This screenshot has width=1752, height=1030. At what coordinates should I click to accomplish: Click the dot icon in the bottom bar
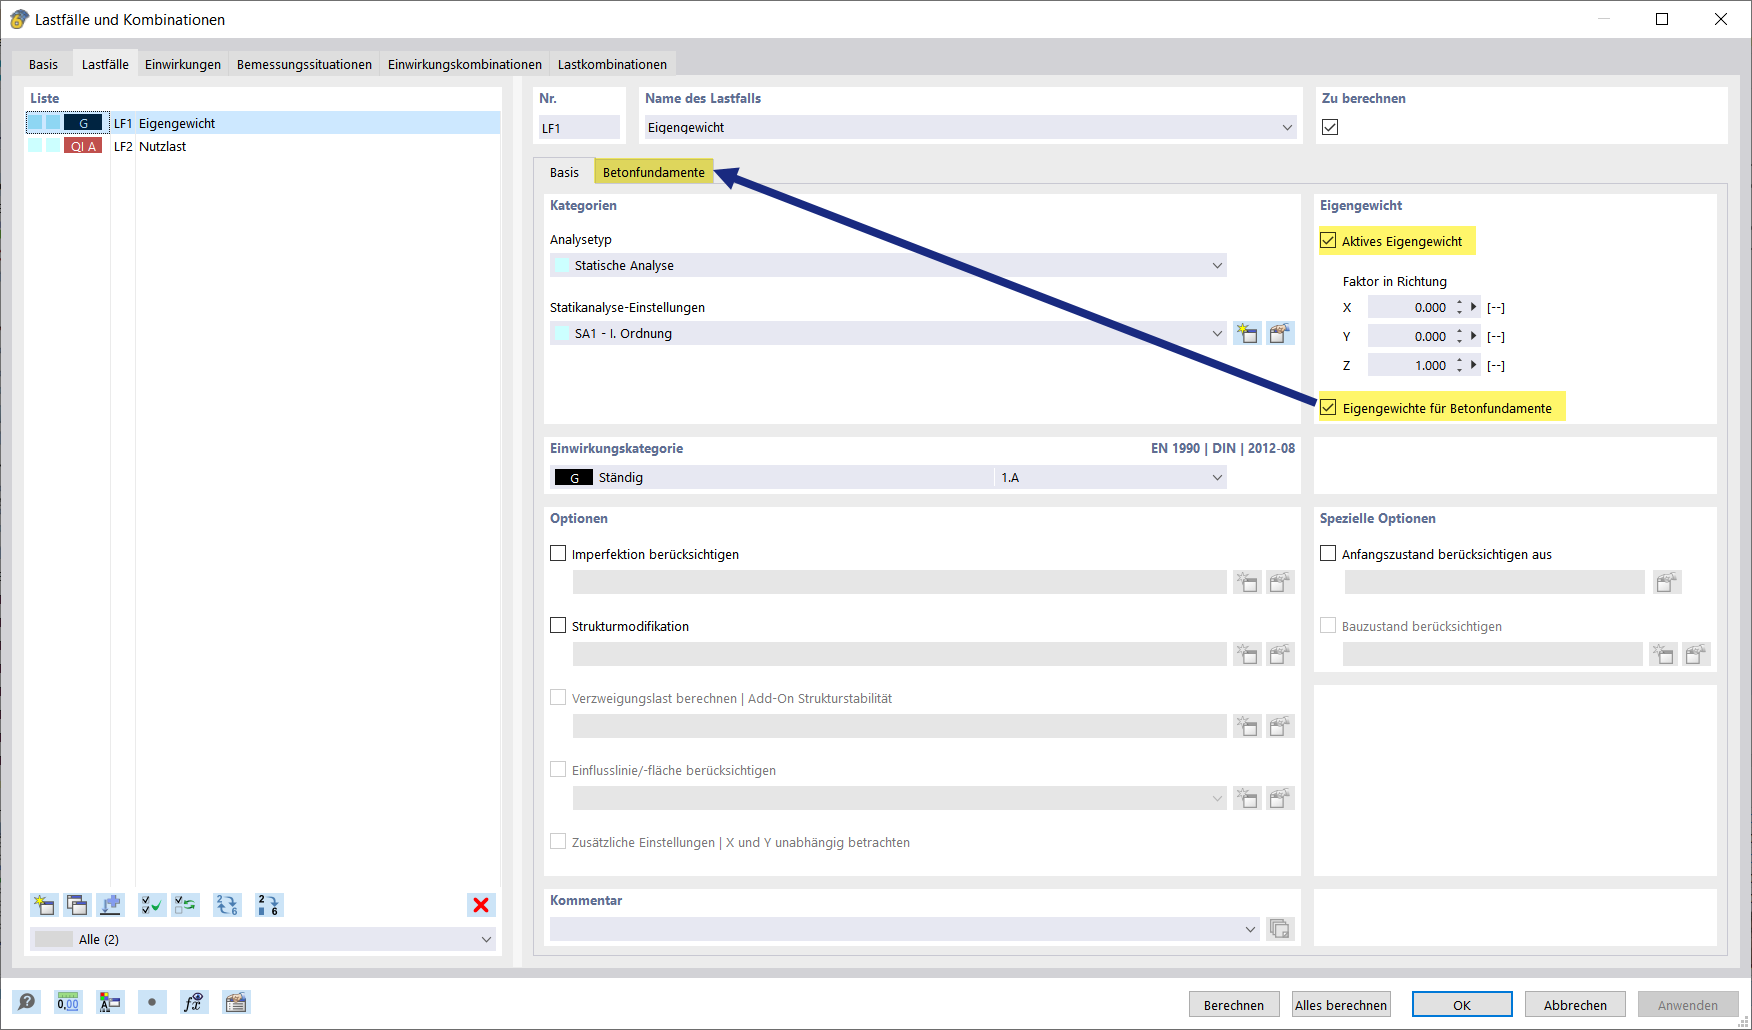tap(152, 1002)
